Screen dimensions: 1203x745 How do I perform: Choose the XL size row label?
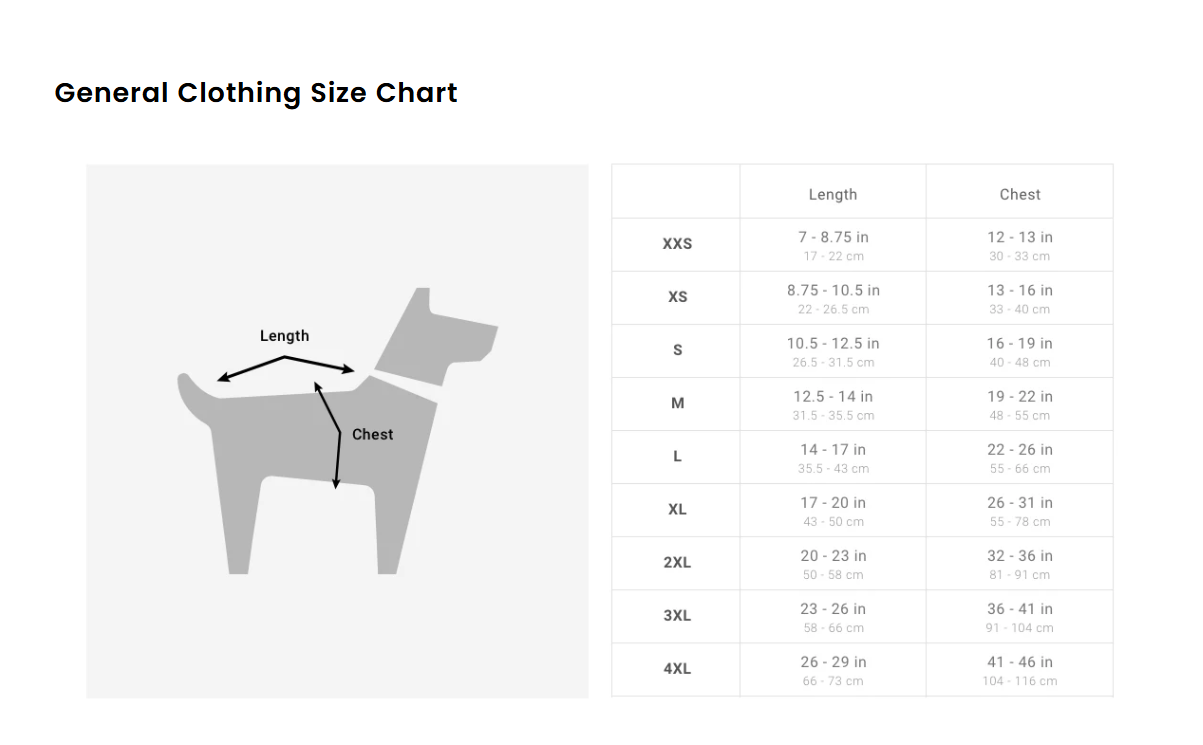point(677,509)
